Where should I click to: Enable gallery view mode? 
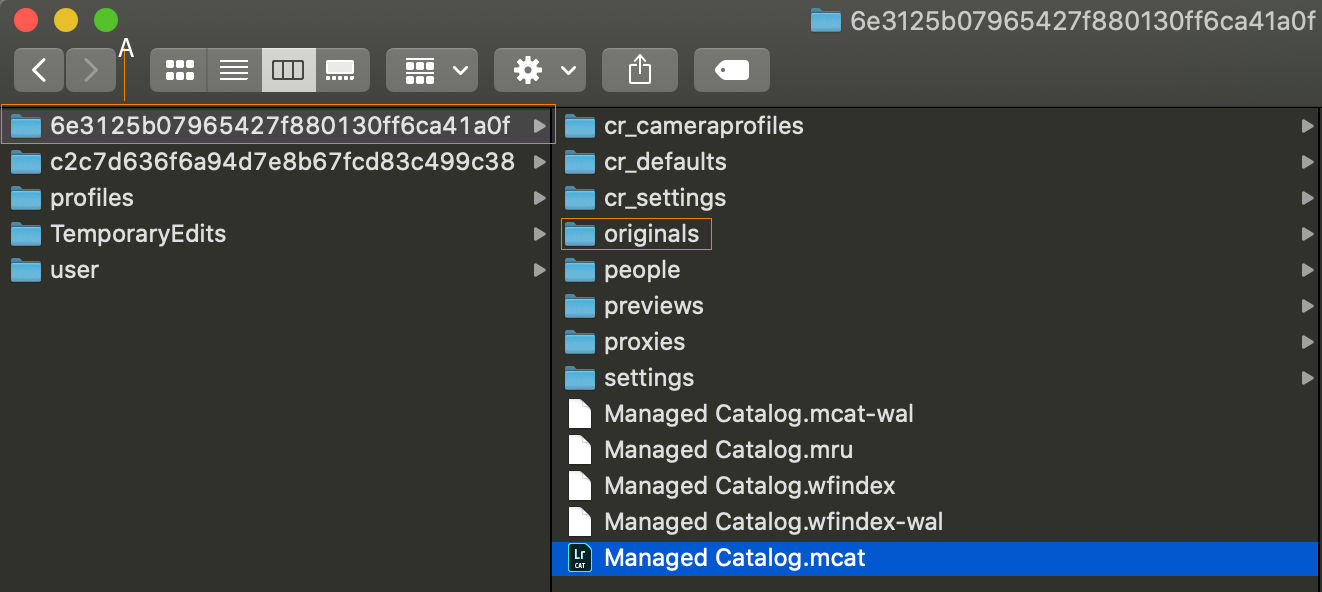[x=340, y=69]
